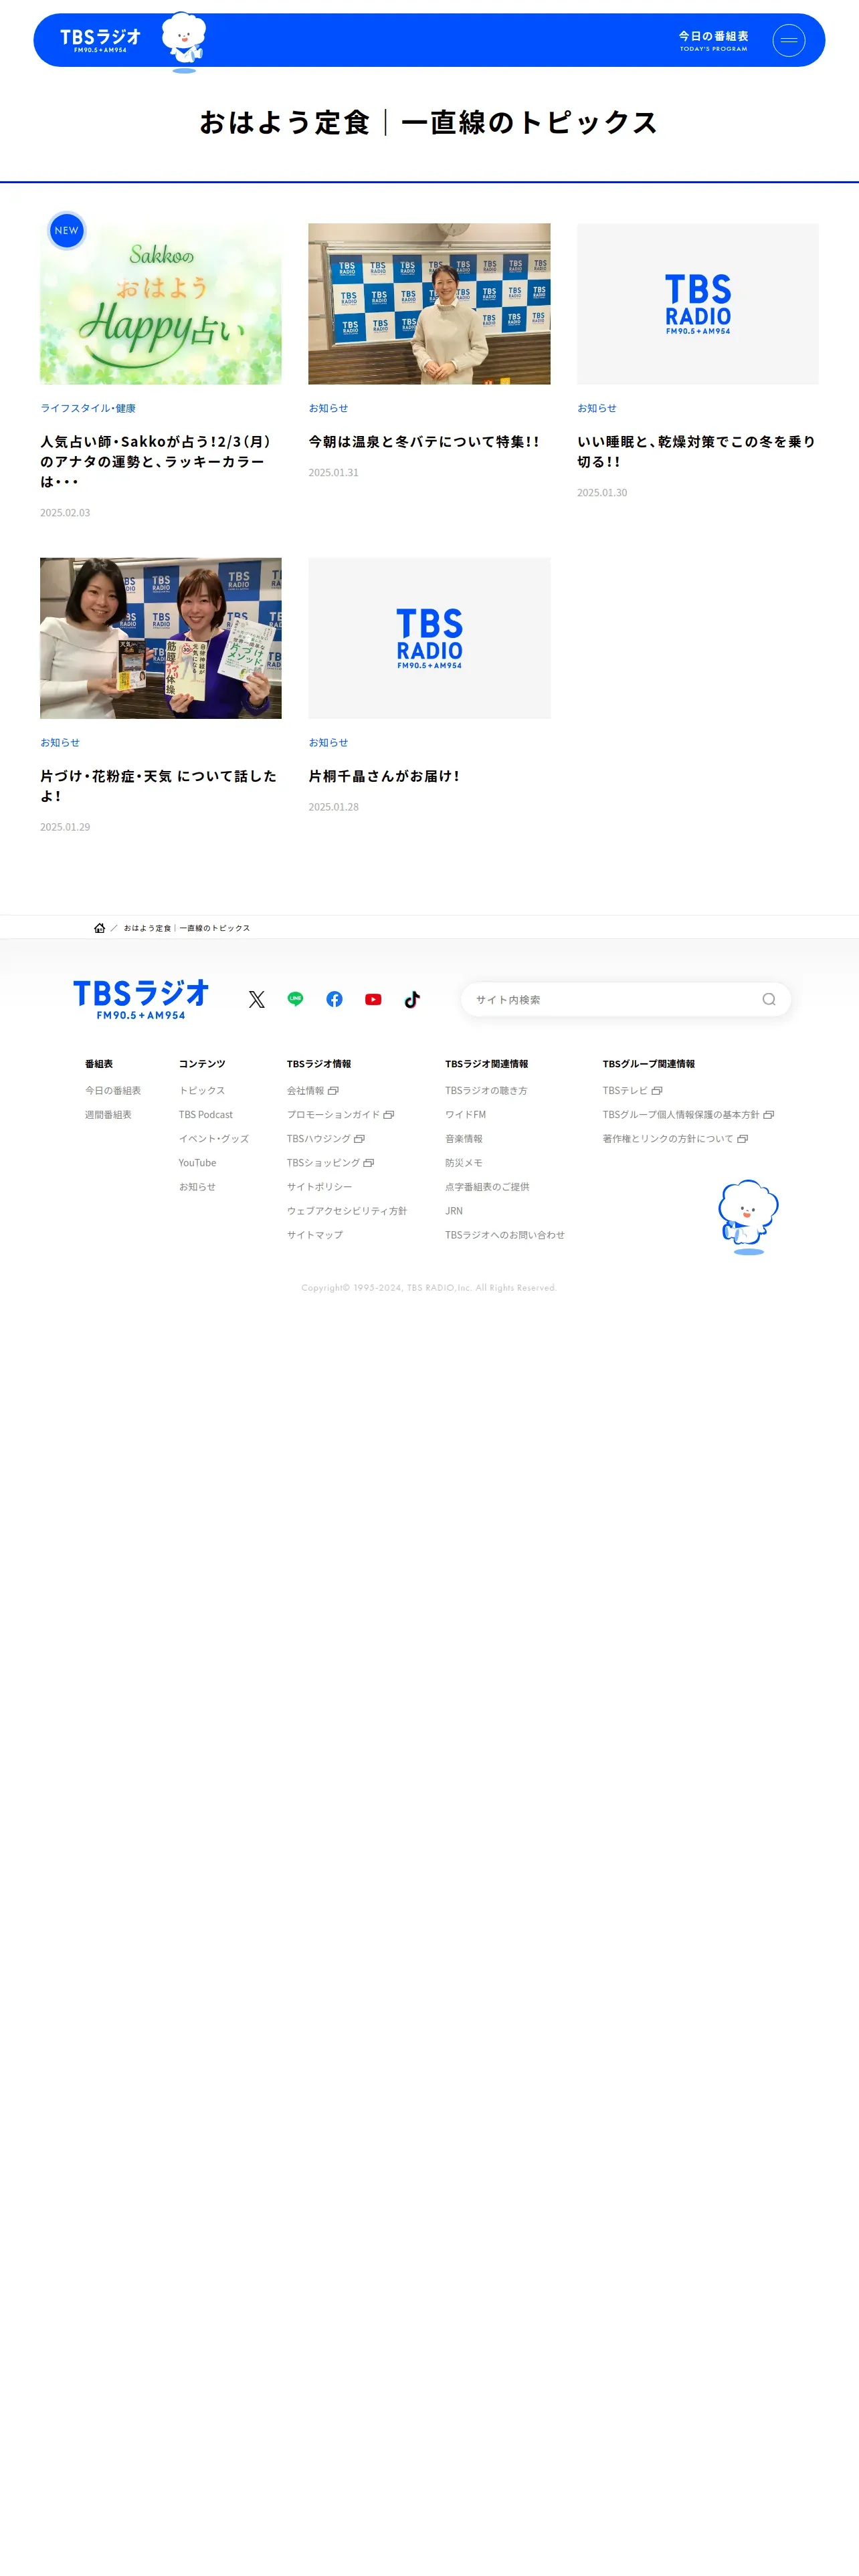Open the article いい睡眠と、乾燥対策でこの冬を乗り切る!!

[696, 451]
